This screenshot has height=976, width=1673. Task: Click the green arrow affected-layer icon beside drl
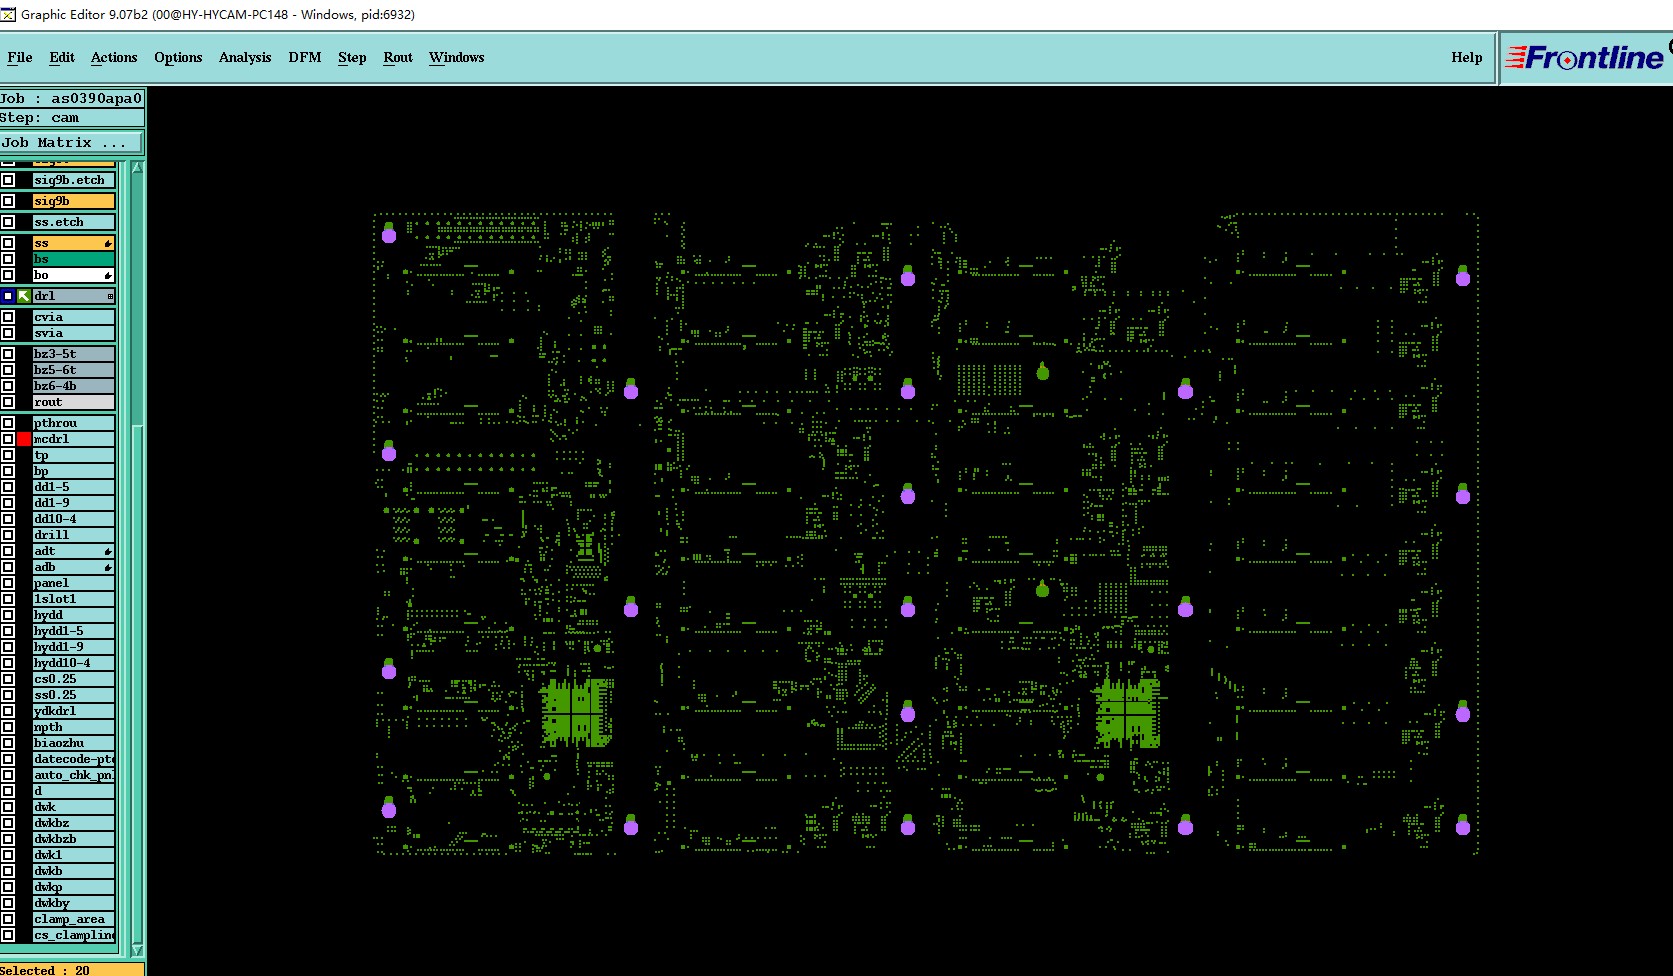(24, 296)
